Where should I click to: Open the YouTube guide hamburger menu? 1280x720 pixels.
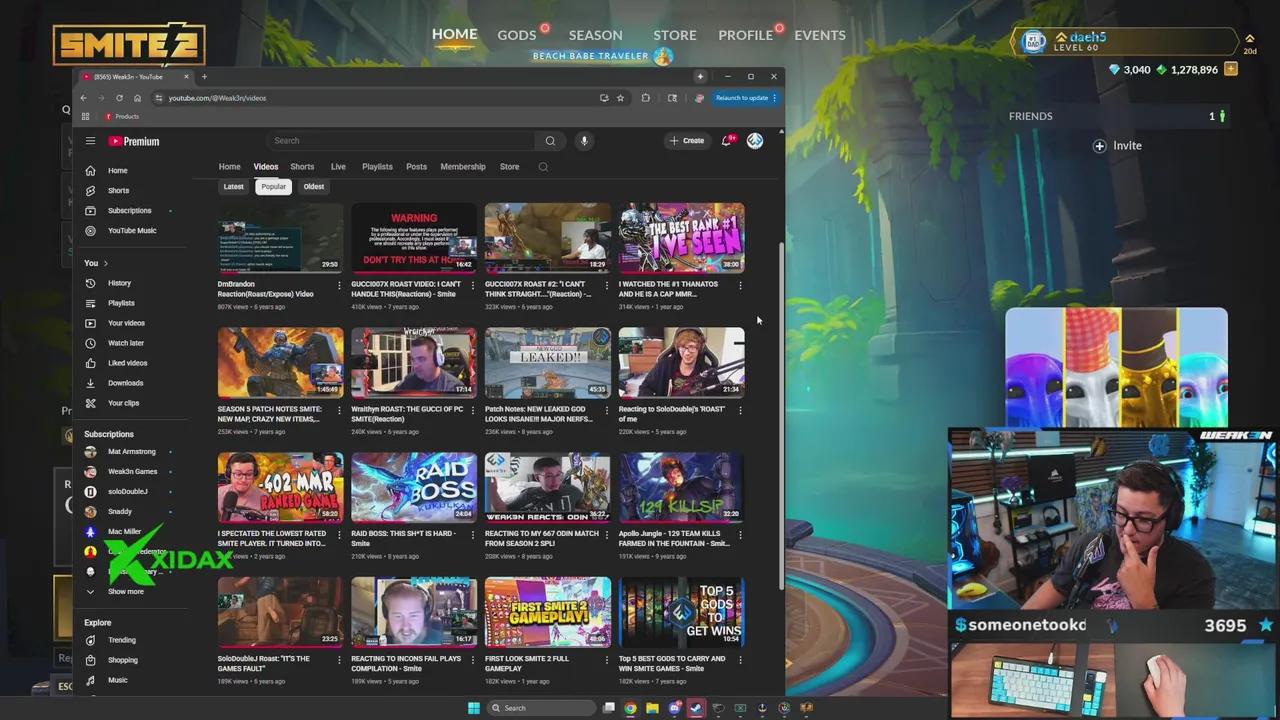[x=90, y=140]
